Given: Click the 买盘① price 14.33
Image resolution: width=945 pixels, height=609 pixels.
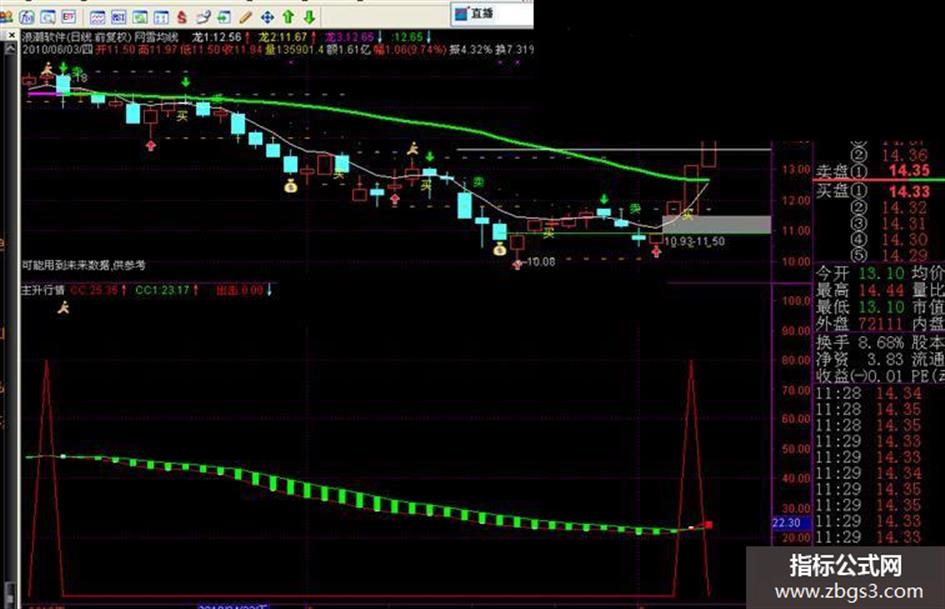Looking at the screenshot, I should click(909, 192).
